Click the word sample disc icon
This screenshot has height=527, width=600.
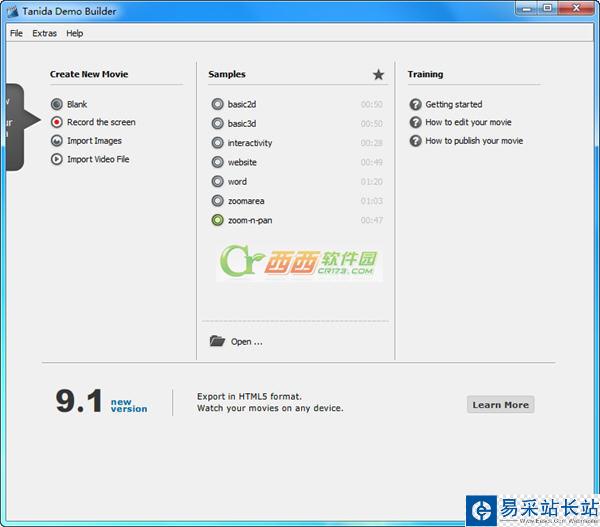[x=217, y=181]
